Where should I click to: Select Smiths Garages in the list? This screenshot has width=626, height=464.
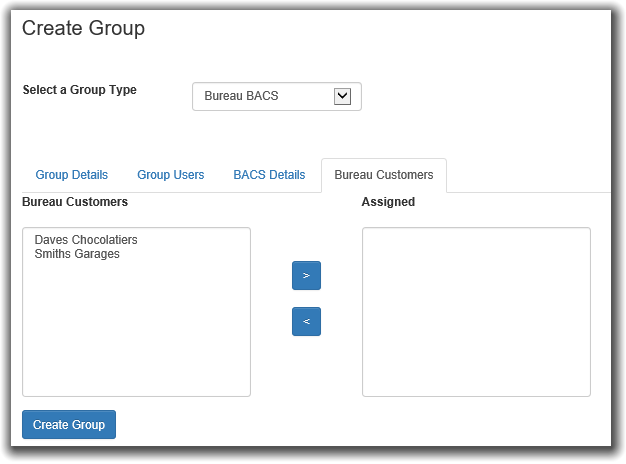click(77, 254)
